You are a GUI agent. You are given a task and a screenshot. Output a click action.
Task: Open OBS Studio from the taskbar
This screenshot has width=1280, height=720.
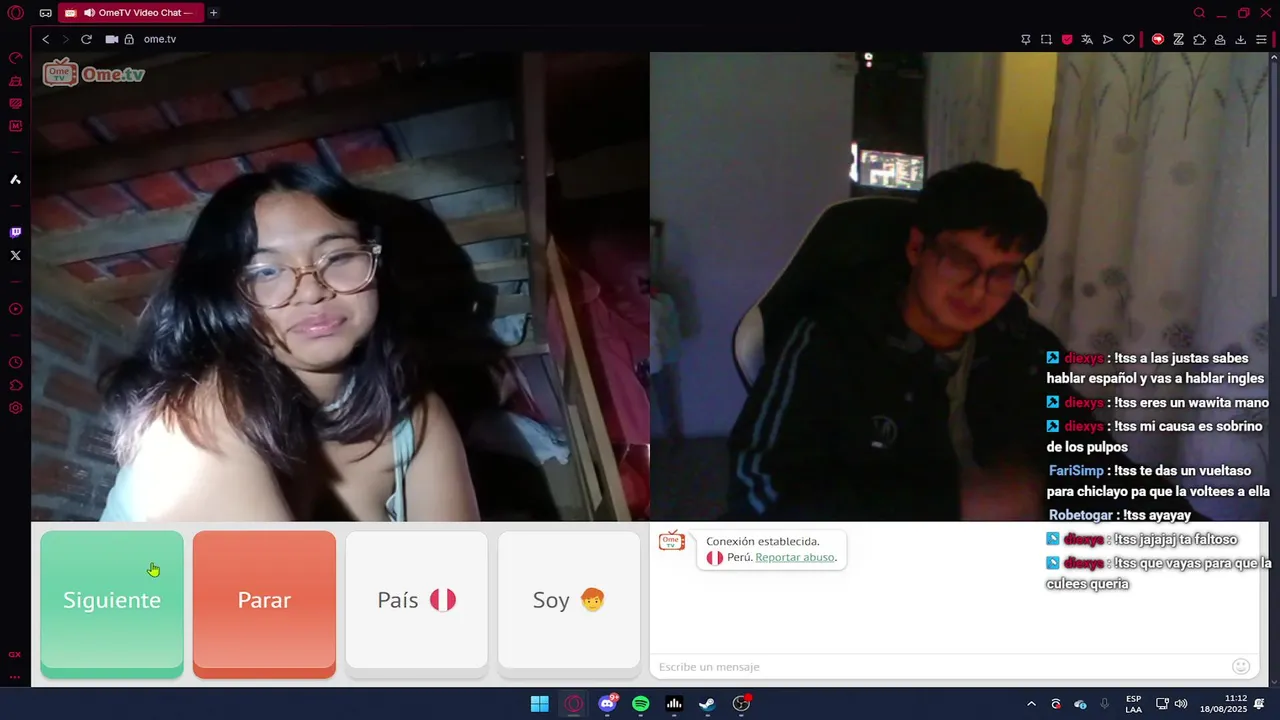(741, 704)
